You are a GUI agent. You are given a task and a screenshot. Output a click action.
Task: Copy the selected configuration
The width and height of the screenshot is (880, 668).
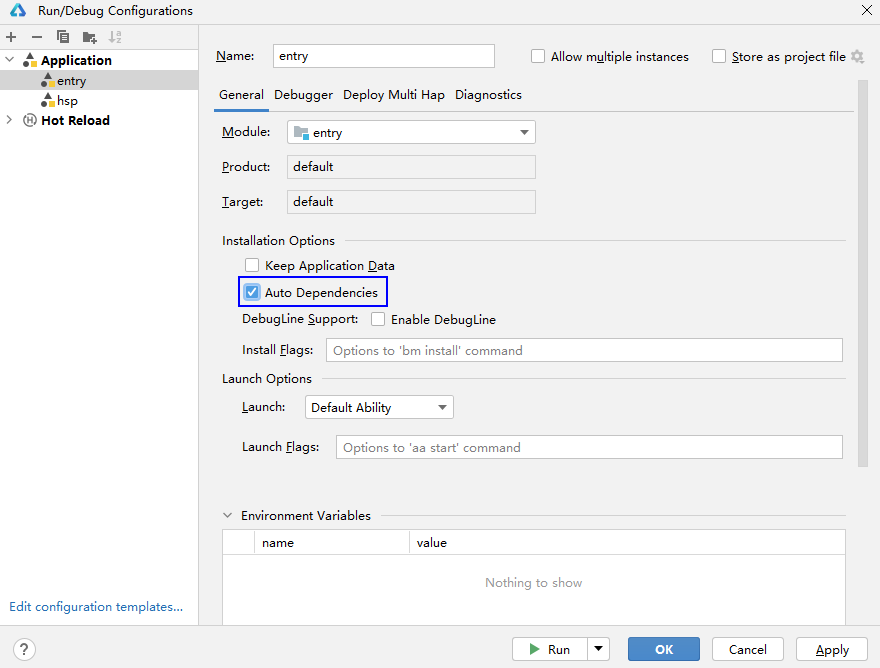tap(63, 37)
